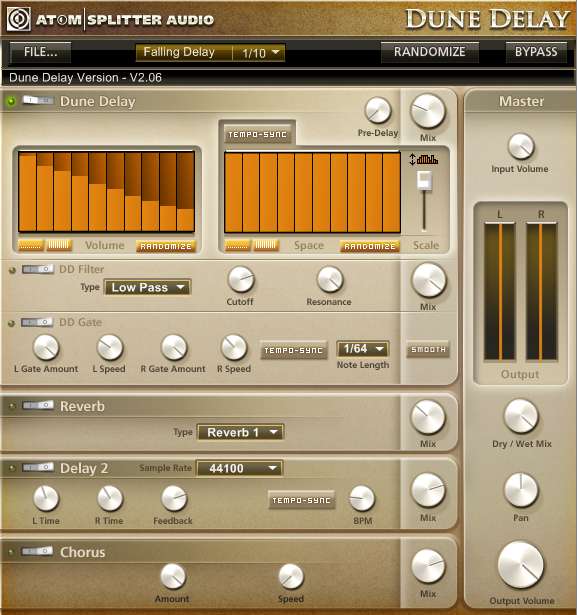Click the Cutoff knob
Image resolution: width=577 pixels, height=615 pixels.
tap(241, 280)
